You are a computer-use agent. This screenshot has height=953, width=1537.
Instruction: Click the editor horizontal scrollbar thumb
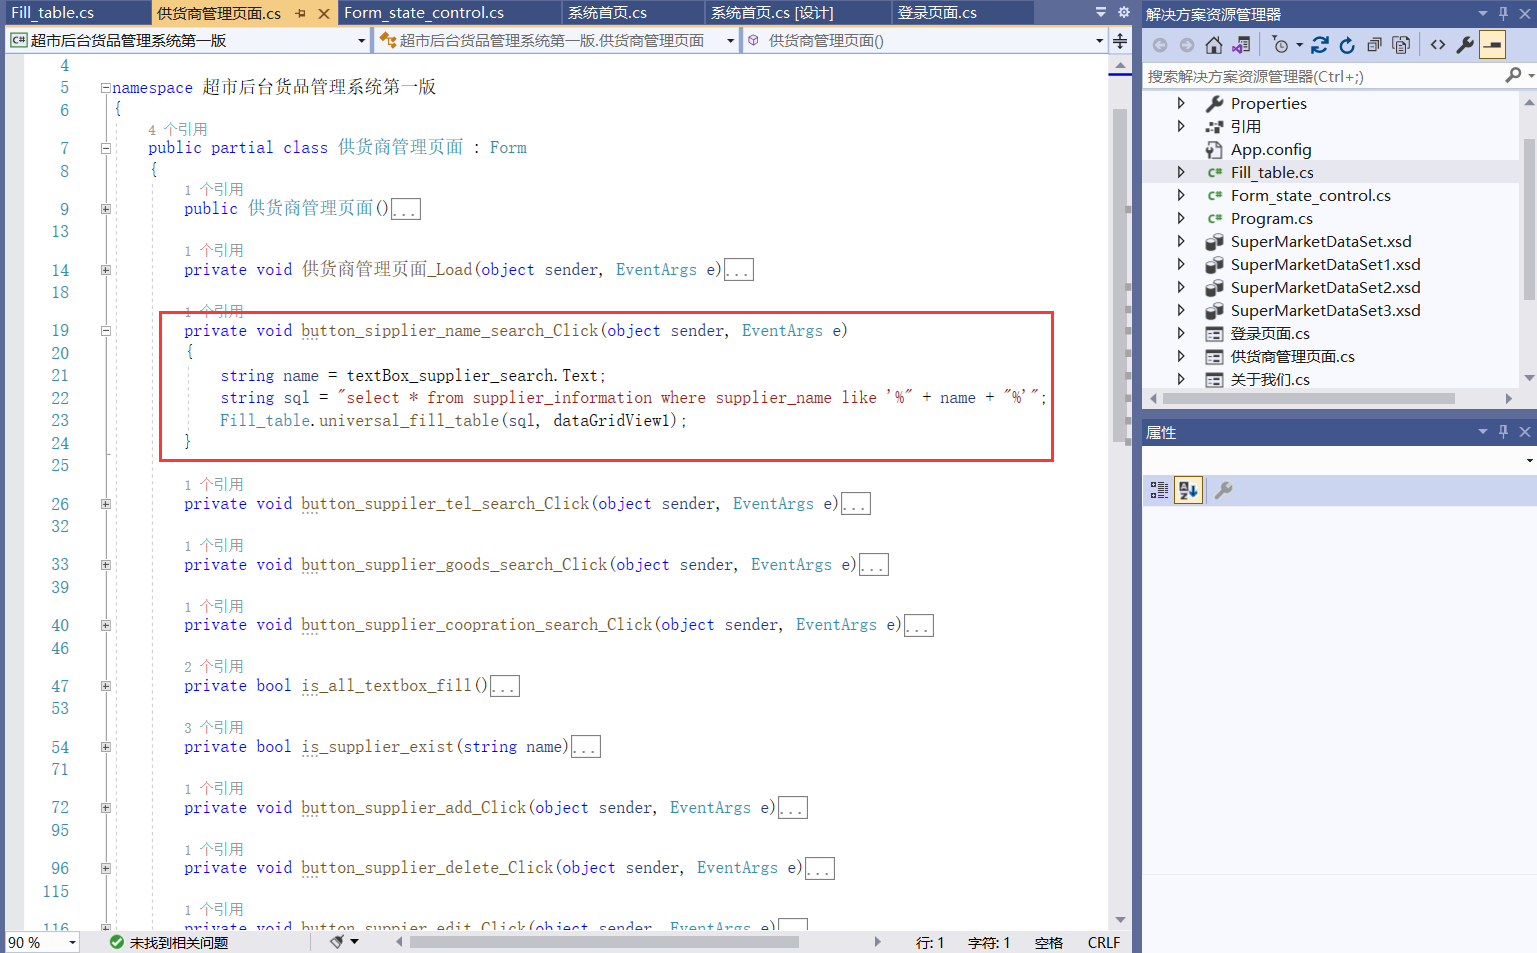604,942
